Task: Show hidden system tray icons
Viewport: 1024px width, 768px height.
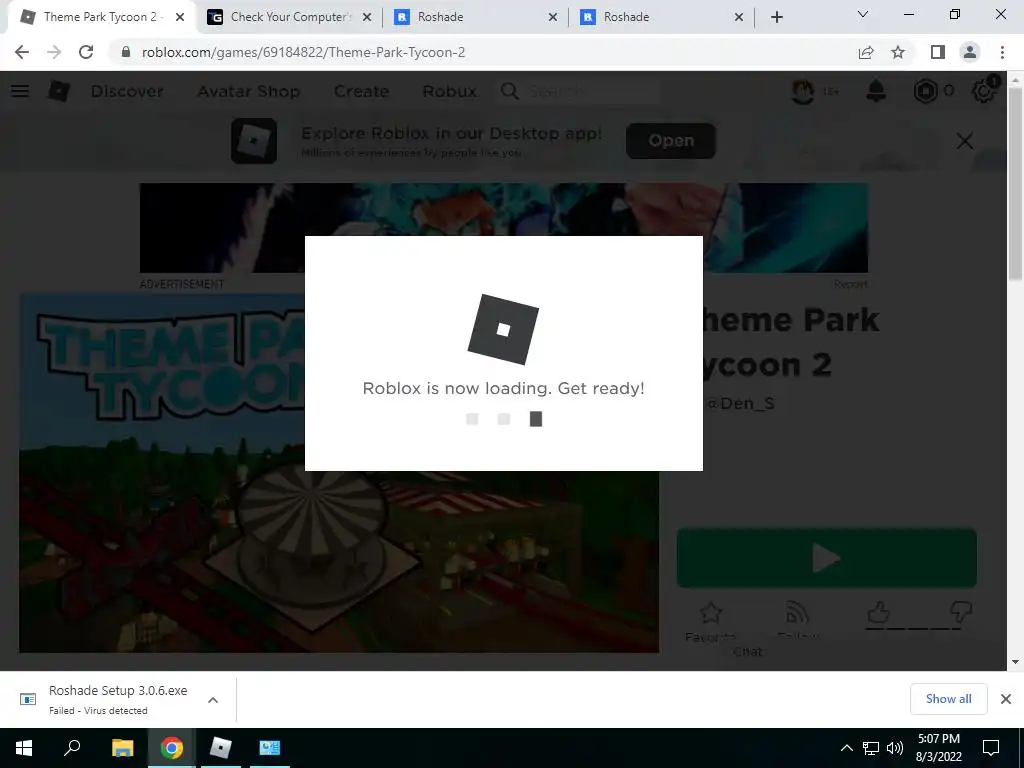Action: (846, 748)
